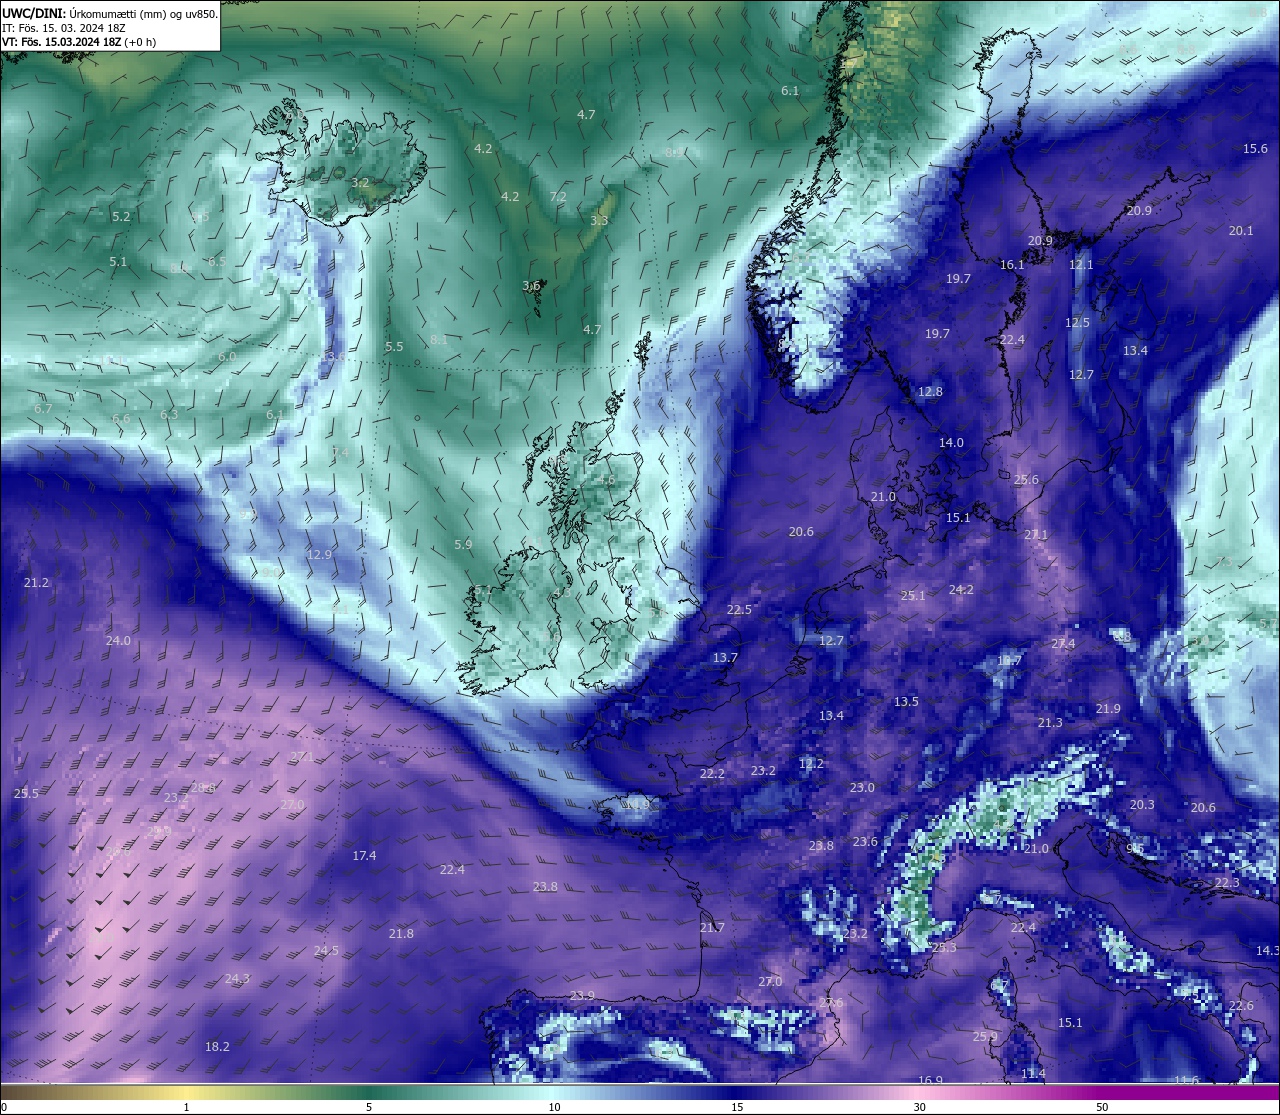
Task: Click the 20.1 value on the map
Action: [x=1241, y=231]
